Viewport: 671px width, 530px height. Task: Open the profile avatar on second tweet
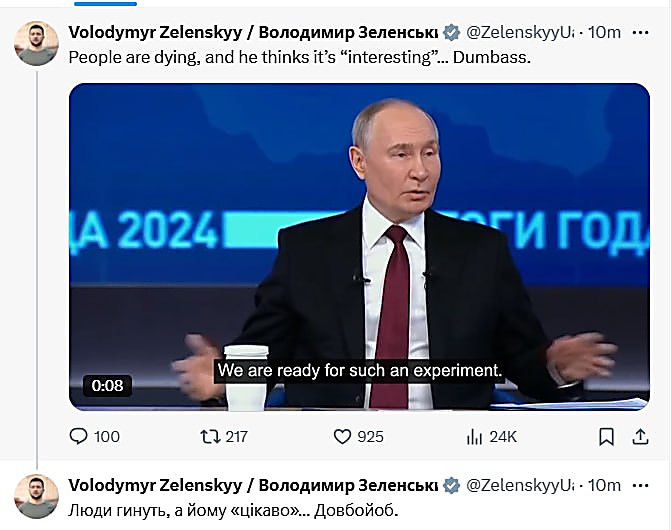point(38,496)
